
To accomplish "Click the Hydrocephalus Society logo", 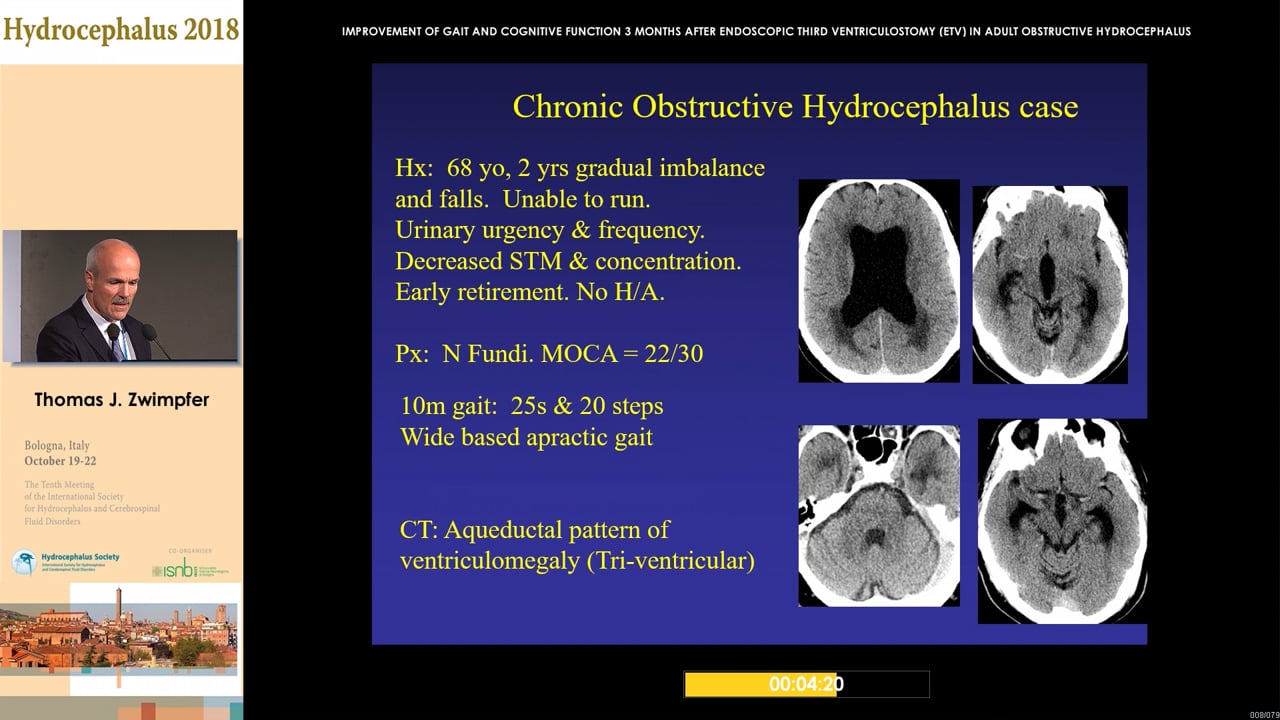I will tap(66, 562).
